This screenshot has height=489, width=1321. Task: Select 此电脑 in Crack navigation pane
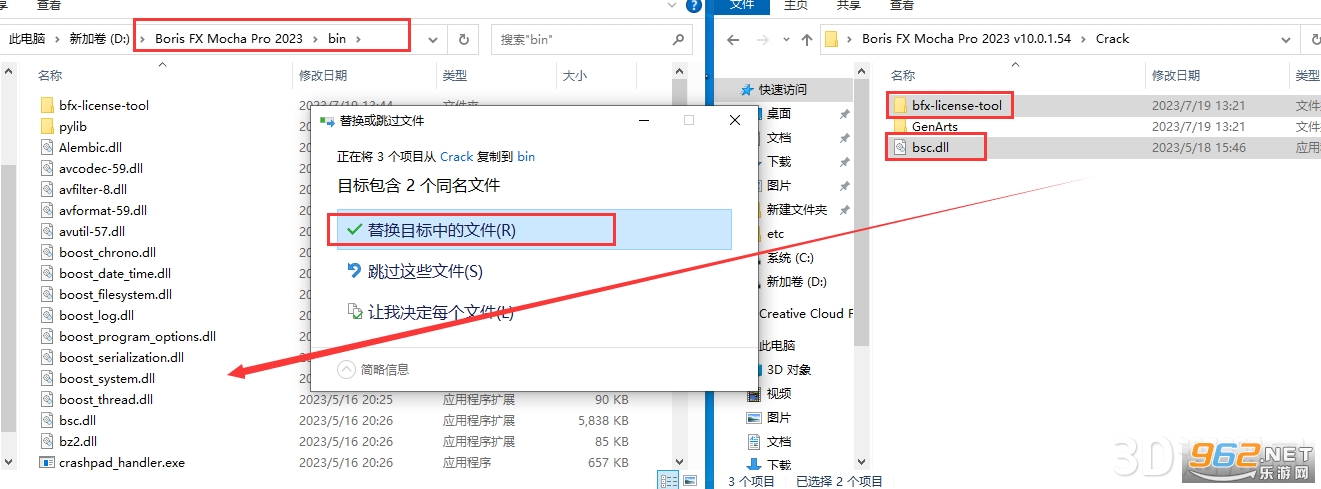(777, 345)
